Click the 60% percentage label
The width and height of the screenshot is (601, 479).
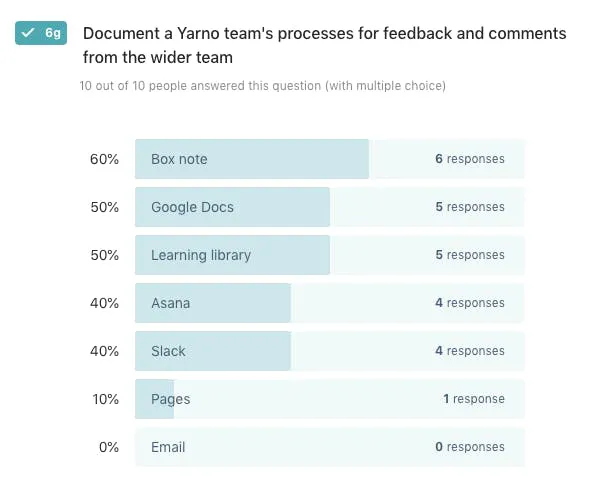(104, 159)
